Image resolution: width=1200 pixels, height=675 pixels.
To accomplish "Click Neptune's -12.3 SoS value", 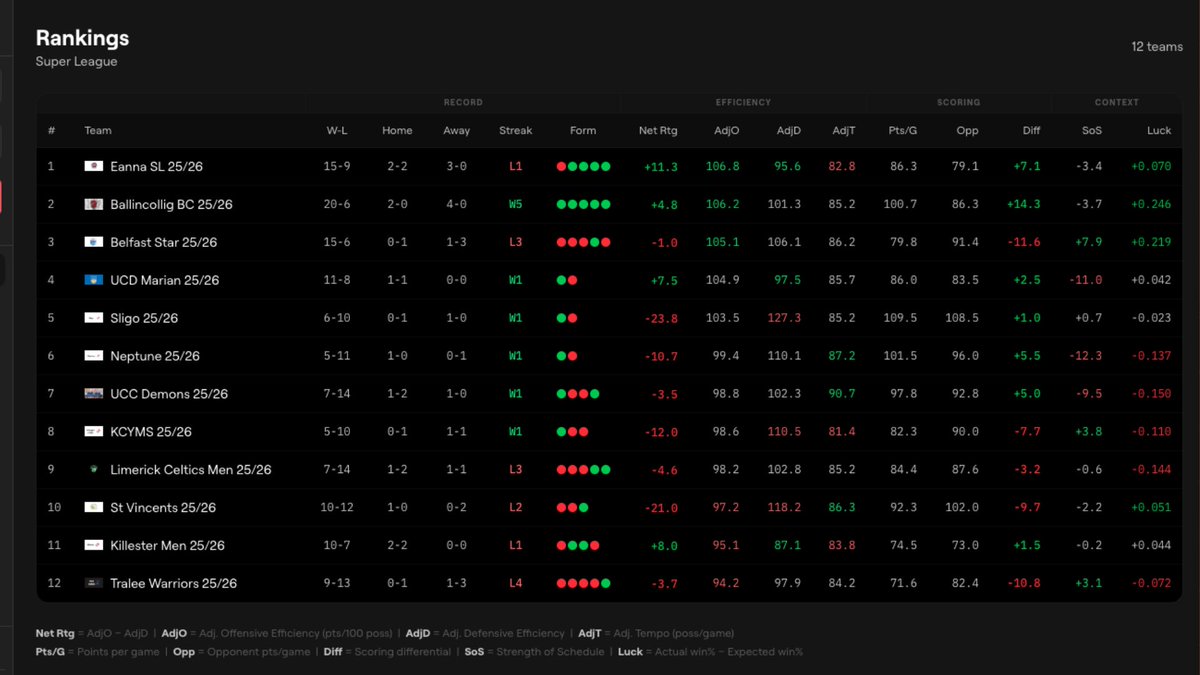I will click(x=1085, y=357).
